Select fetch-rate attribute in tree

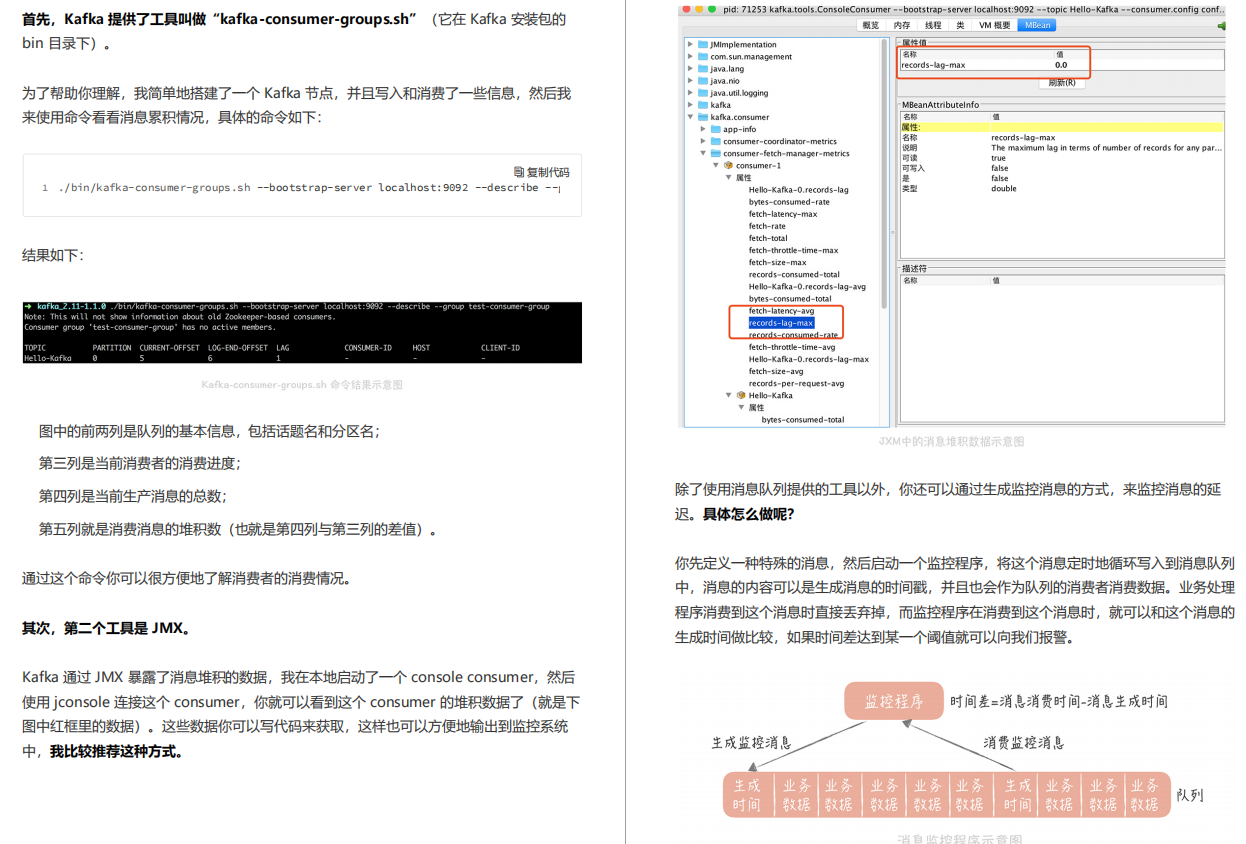pos(767,226)
